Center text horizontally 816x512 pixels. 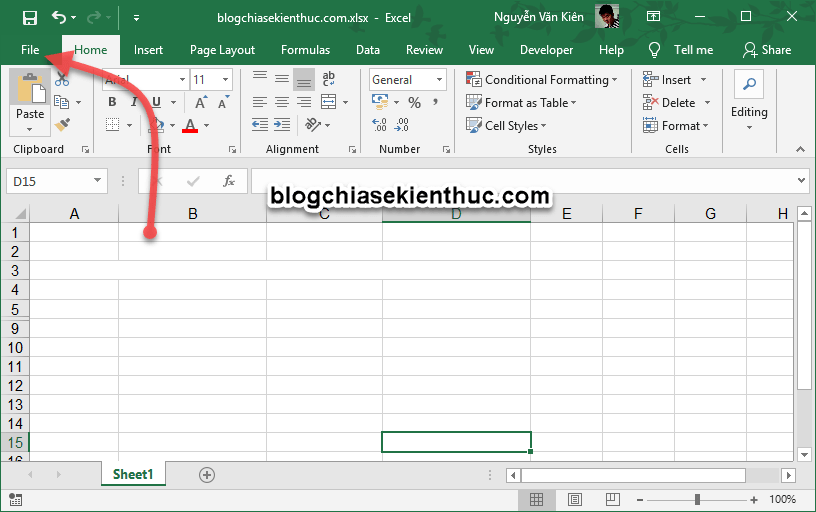pos(282,102)
